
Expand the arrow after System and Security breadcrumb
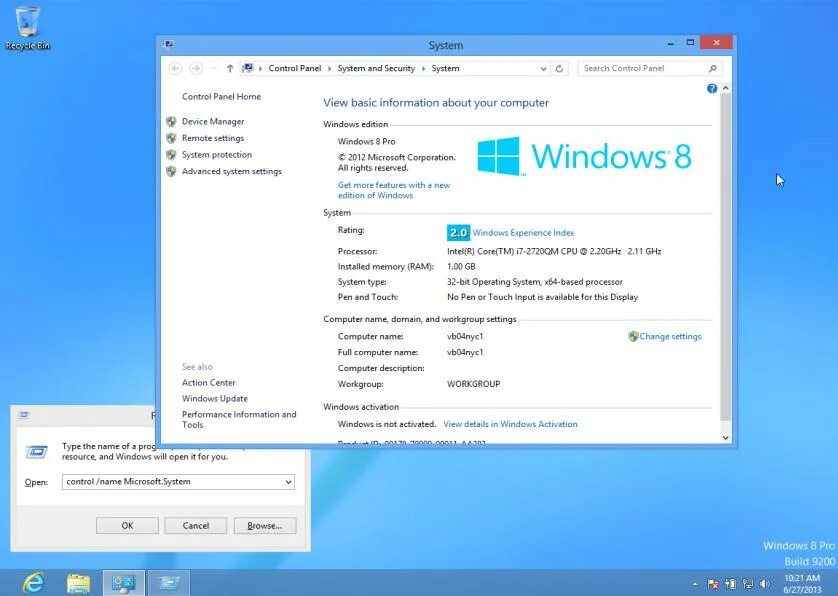423,68
